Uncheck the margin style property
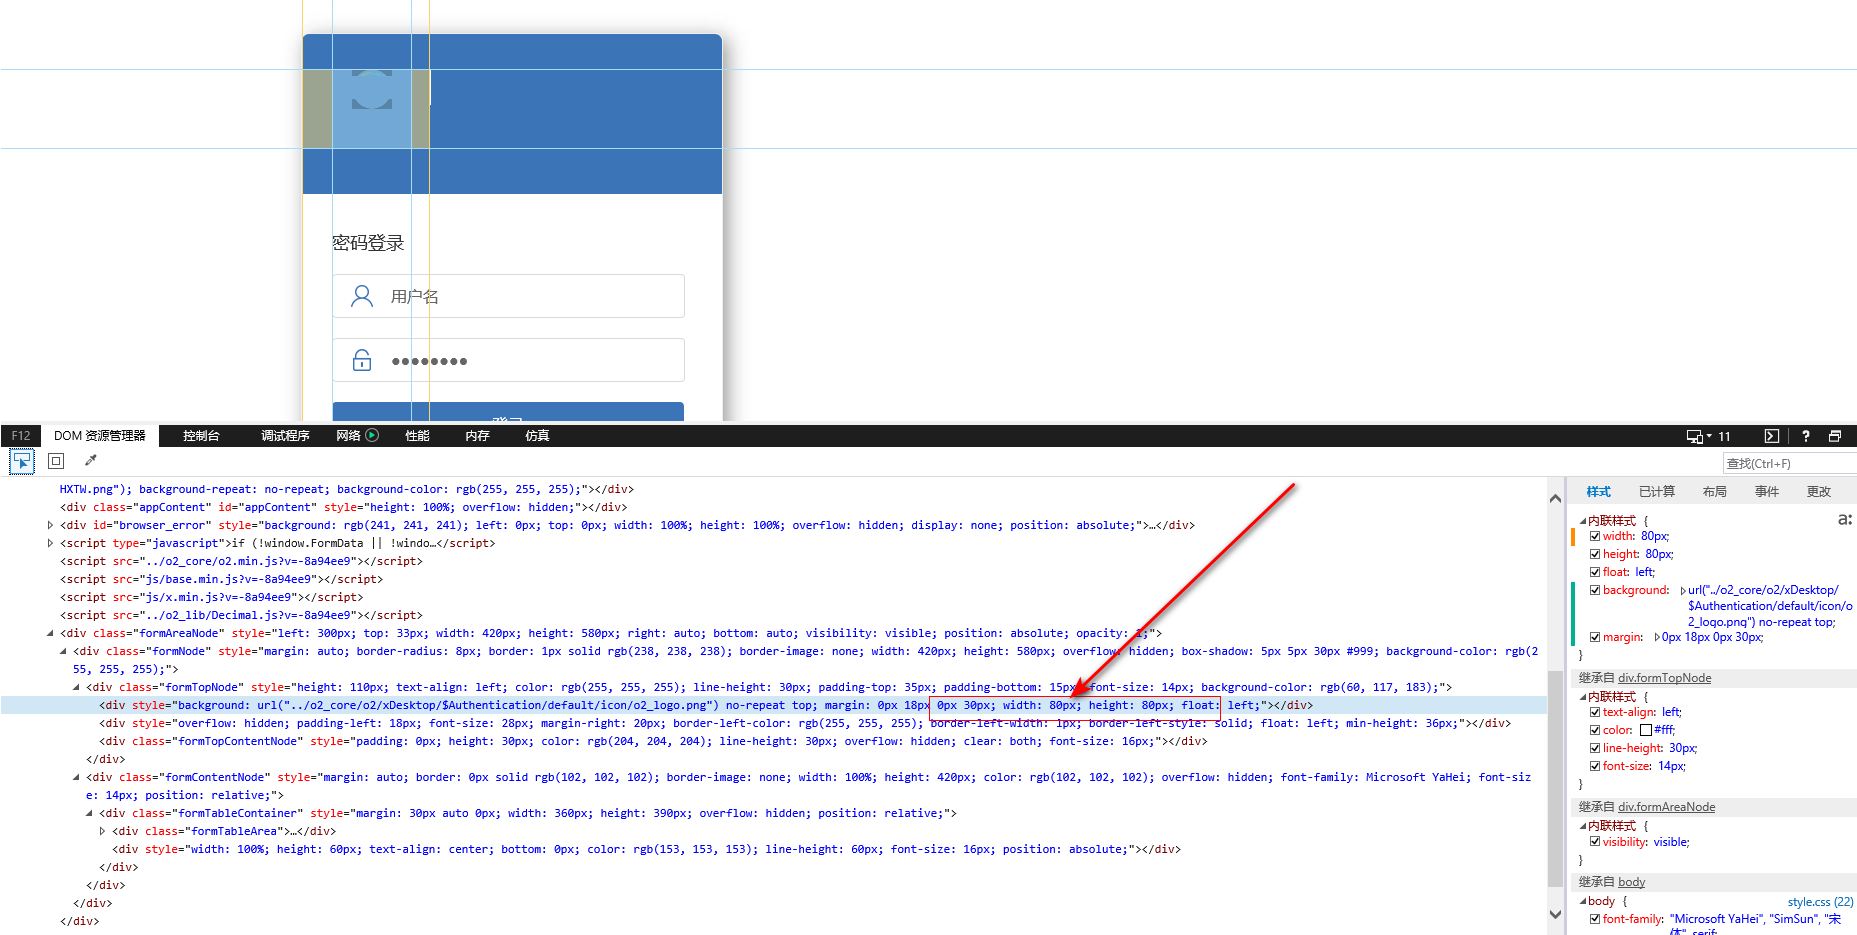The image size is (1857, 935). 1595,637
